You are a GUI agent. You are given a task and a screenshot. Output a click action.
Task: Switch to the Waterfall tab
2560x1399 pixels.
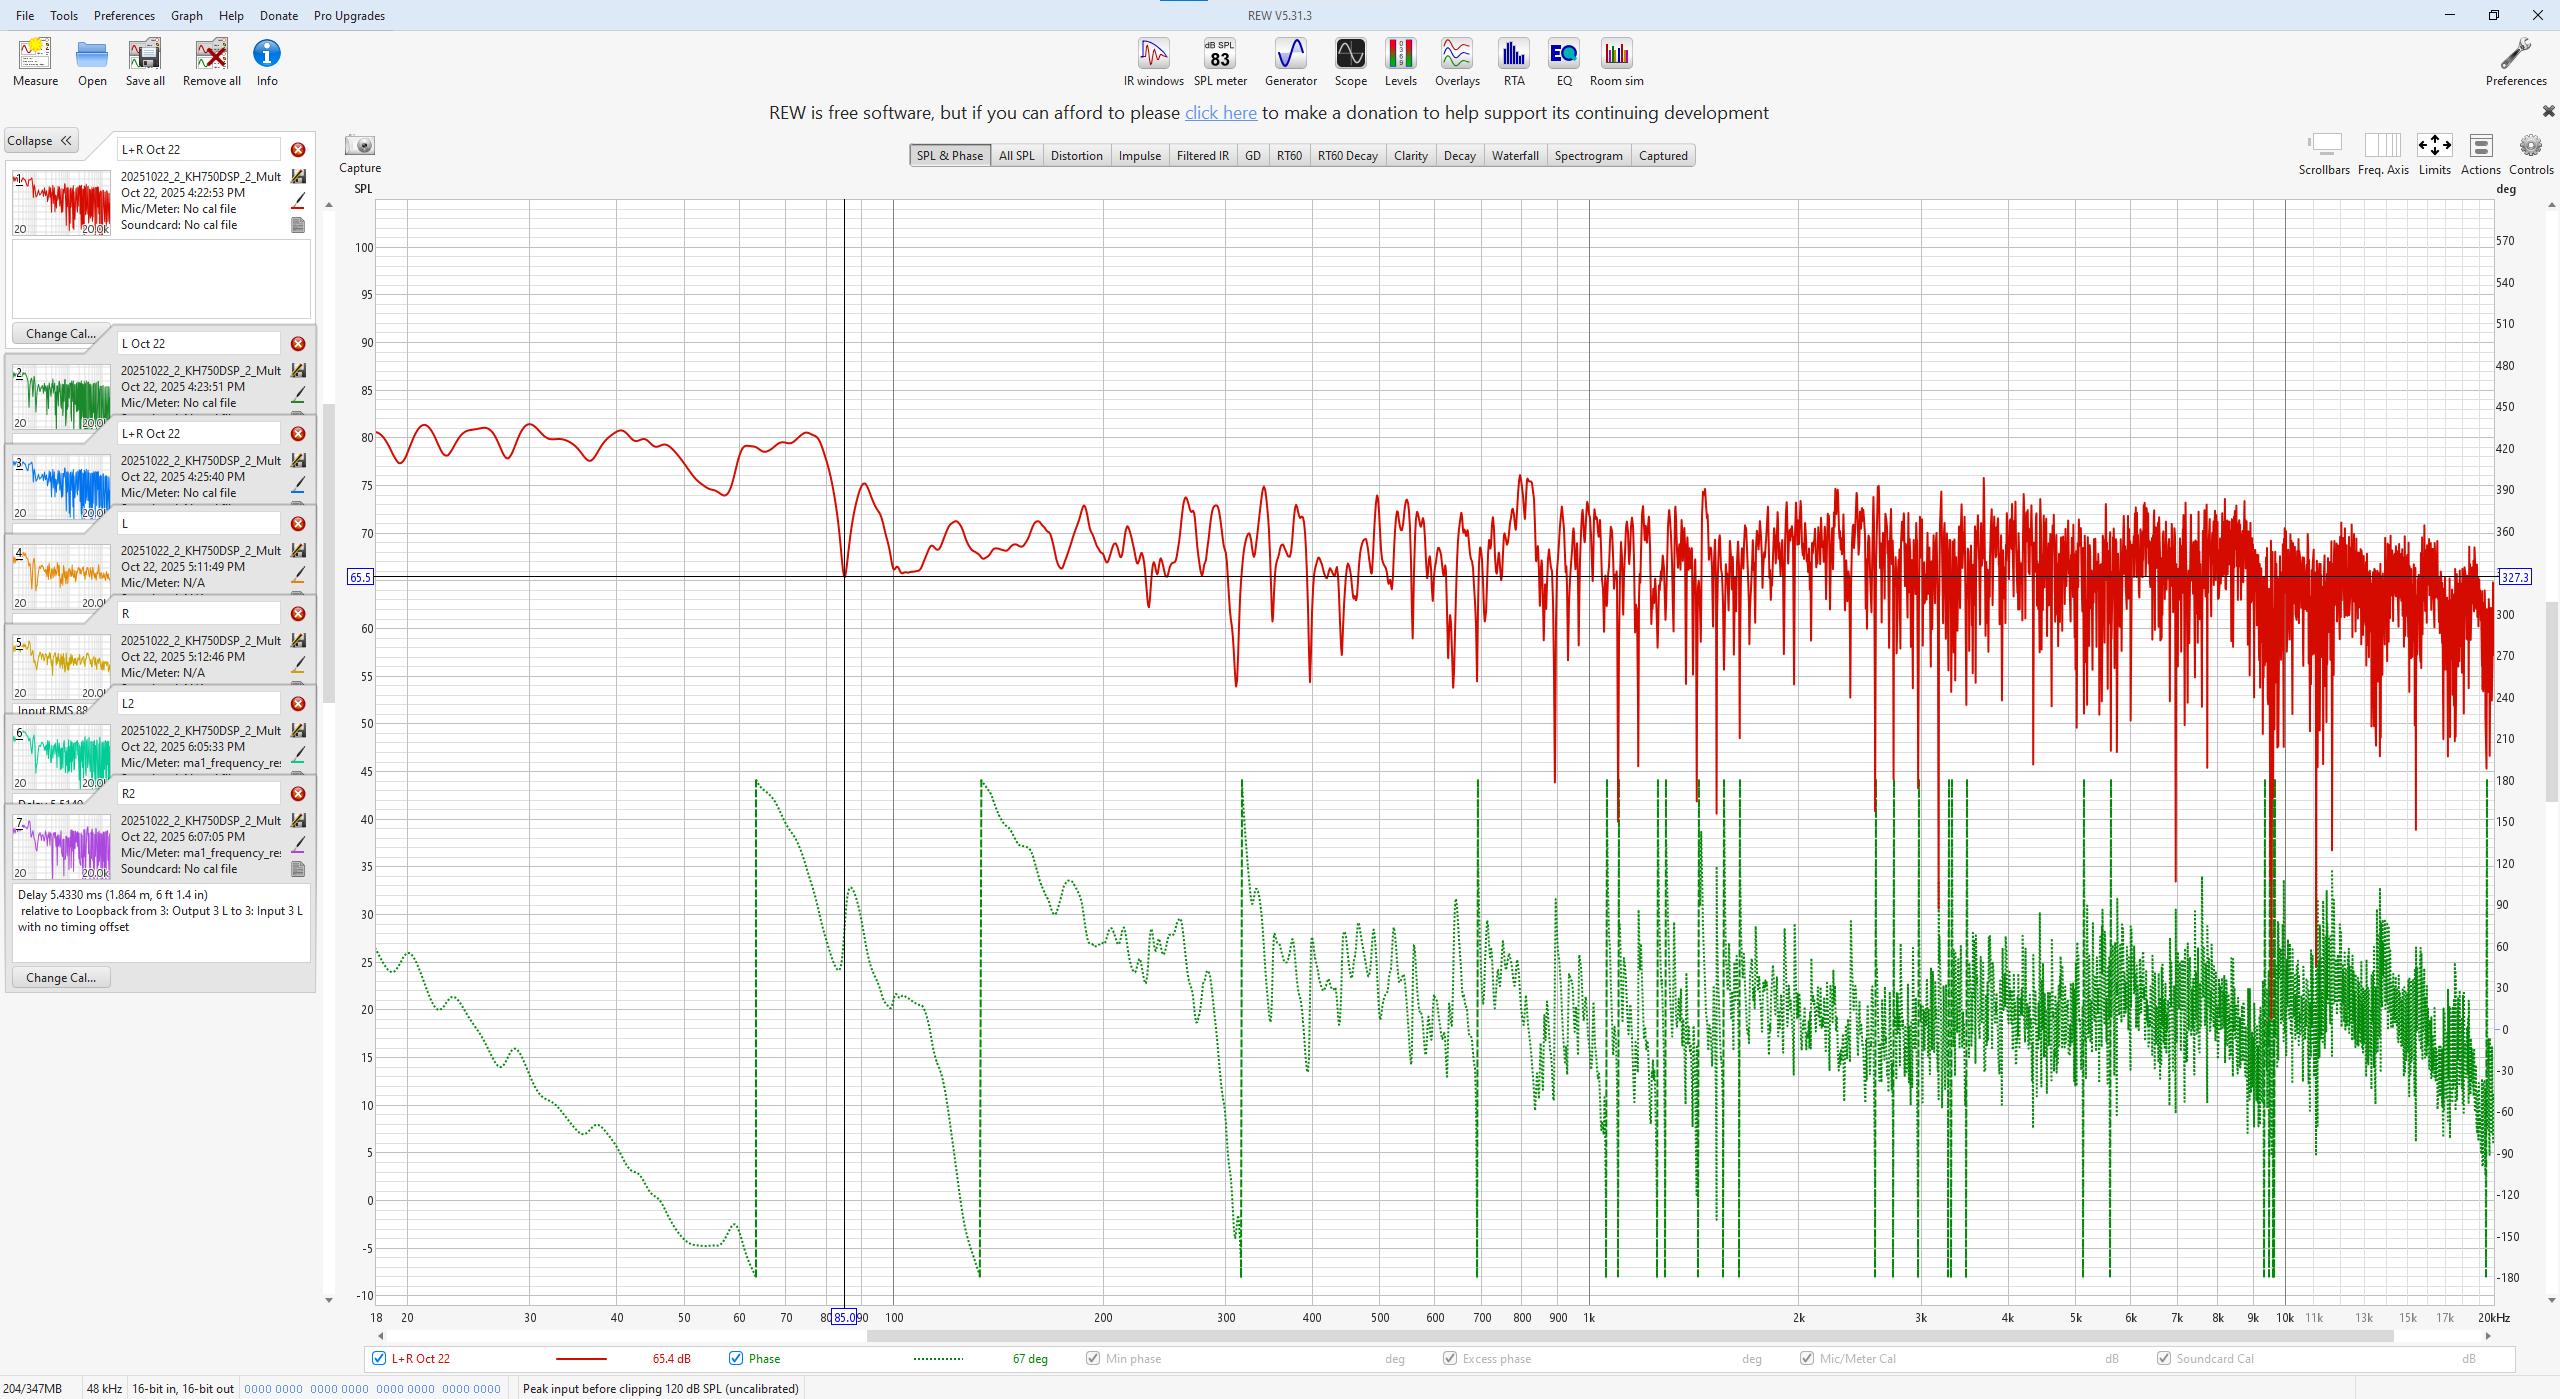(1514, 156)
